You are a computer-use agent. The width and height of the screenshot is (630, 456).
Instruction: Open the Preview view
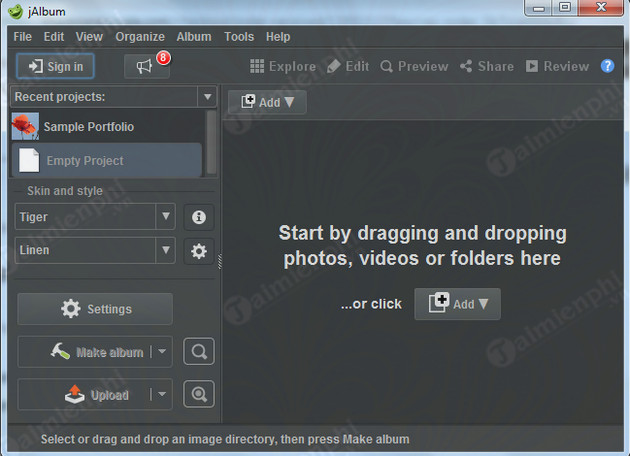pos(414,66)
